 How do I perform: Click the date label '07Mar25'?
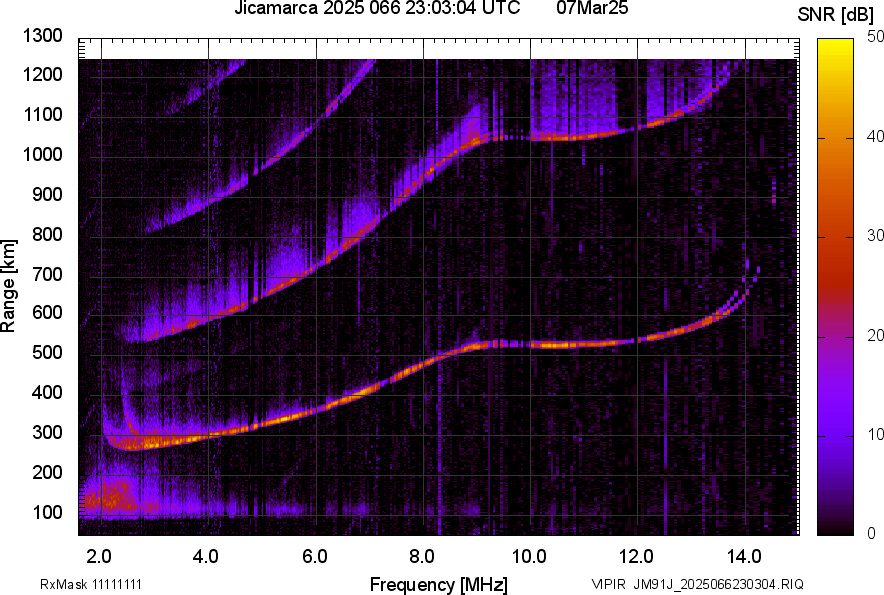592,8
